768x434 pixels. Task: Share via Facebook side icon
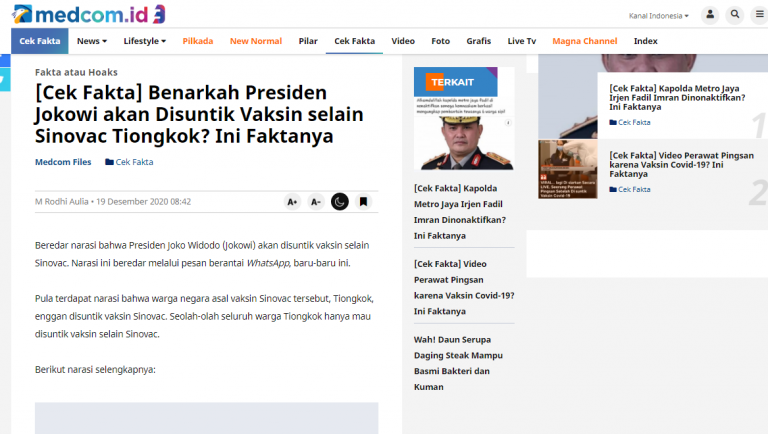[x=5, y=61]
